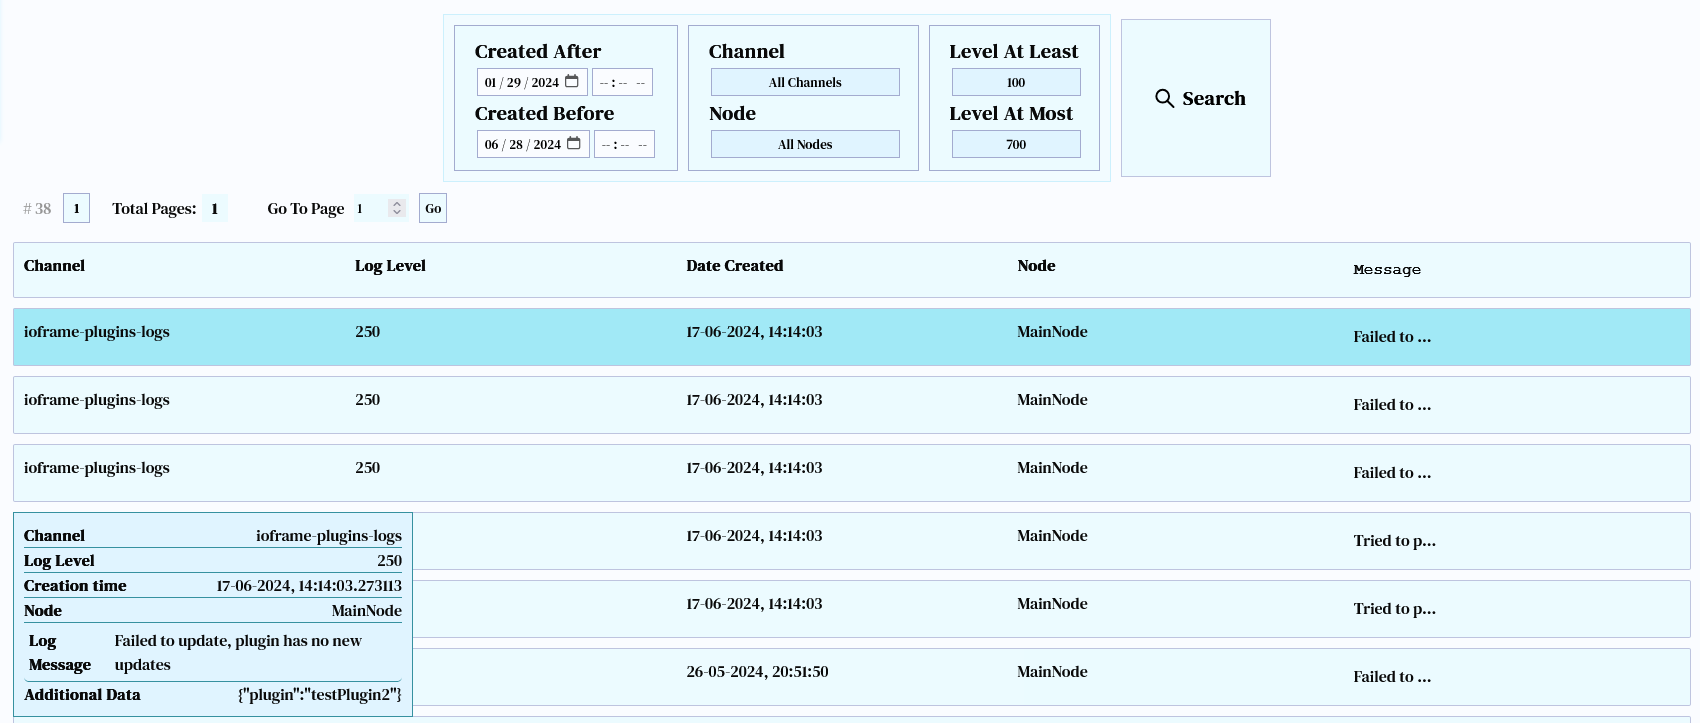Click the Log Level column header
The width and height of the screenshot is (1700, 723).
[x=390, y=266]
